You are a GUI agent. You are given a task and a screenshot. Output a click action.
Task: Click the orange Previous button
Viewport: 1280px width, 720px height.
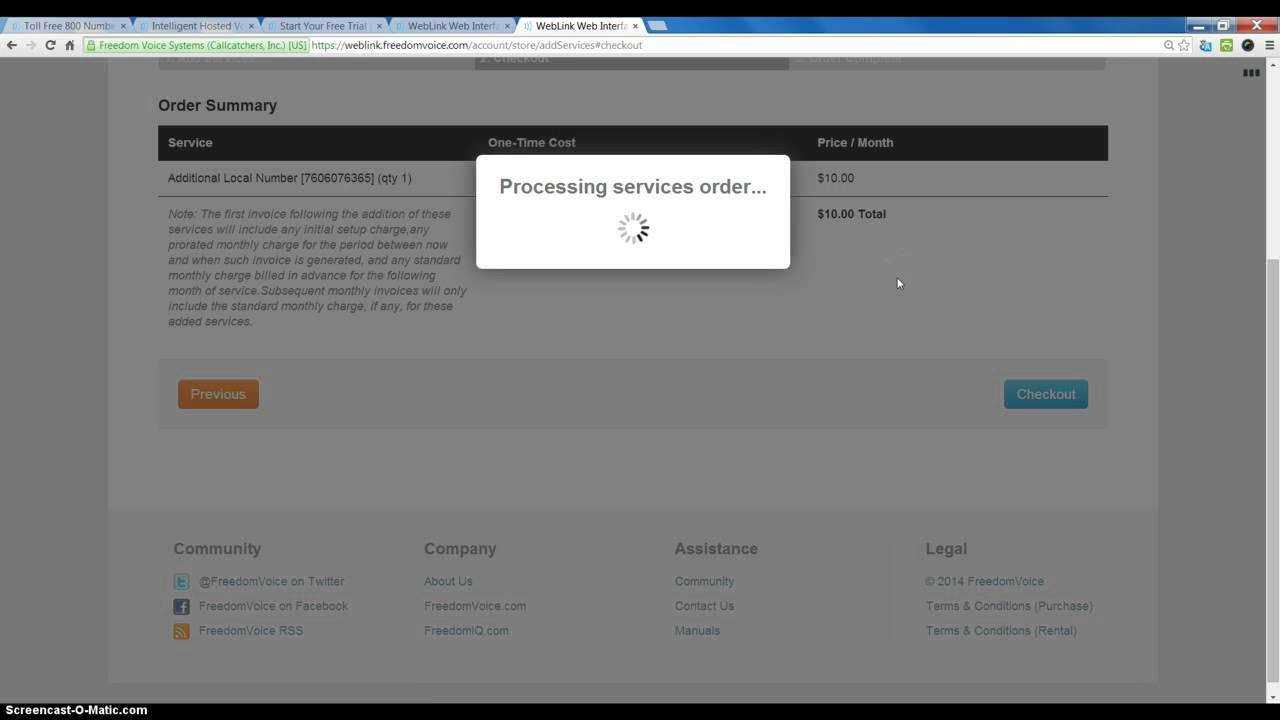pos(218,394)
